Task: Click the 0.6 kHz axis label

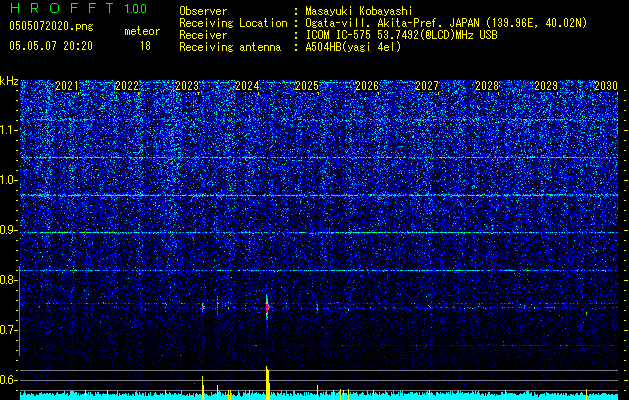Action: tap(9, 380)
